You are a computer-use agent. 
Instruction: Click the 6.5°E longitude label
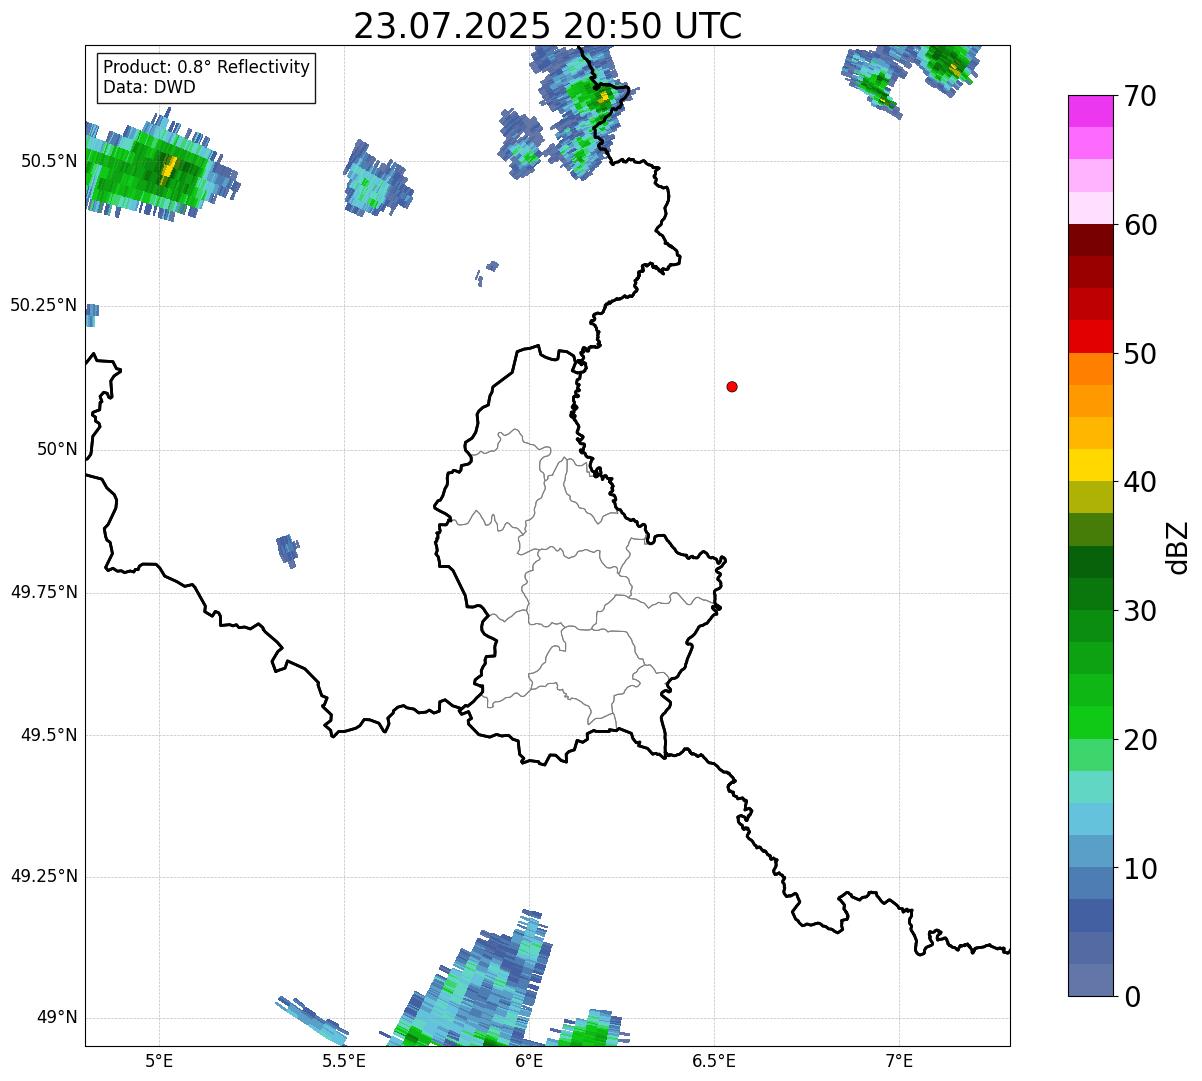714,1060
